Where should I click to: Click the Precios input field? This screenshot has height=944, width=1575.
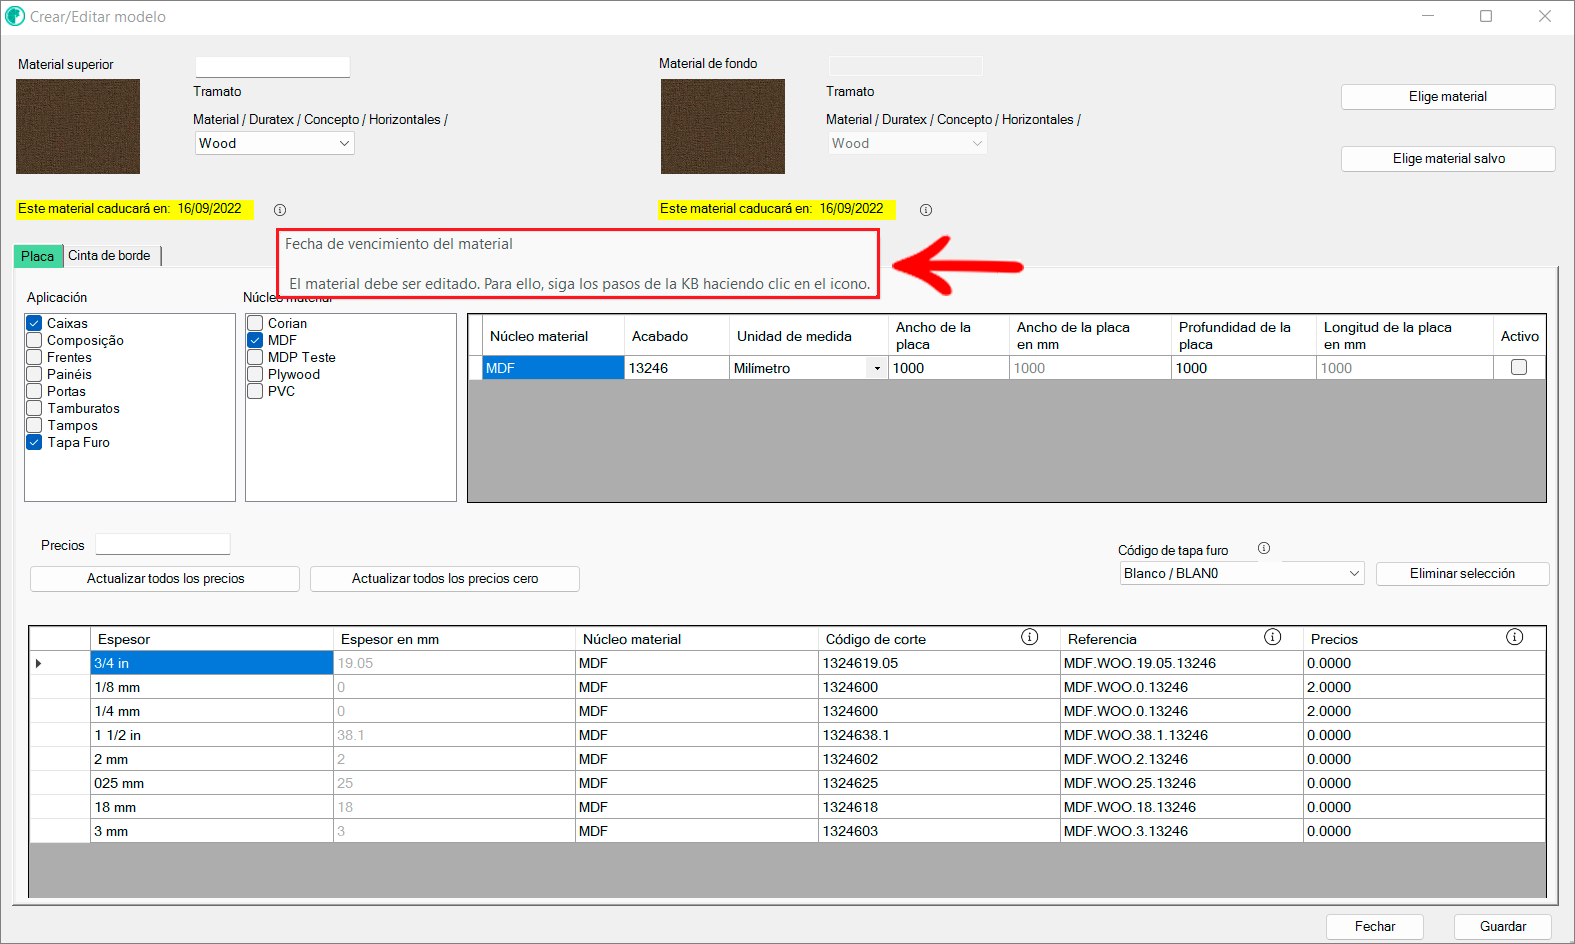pos(163,544)
